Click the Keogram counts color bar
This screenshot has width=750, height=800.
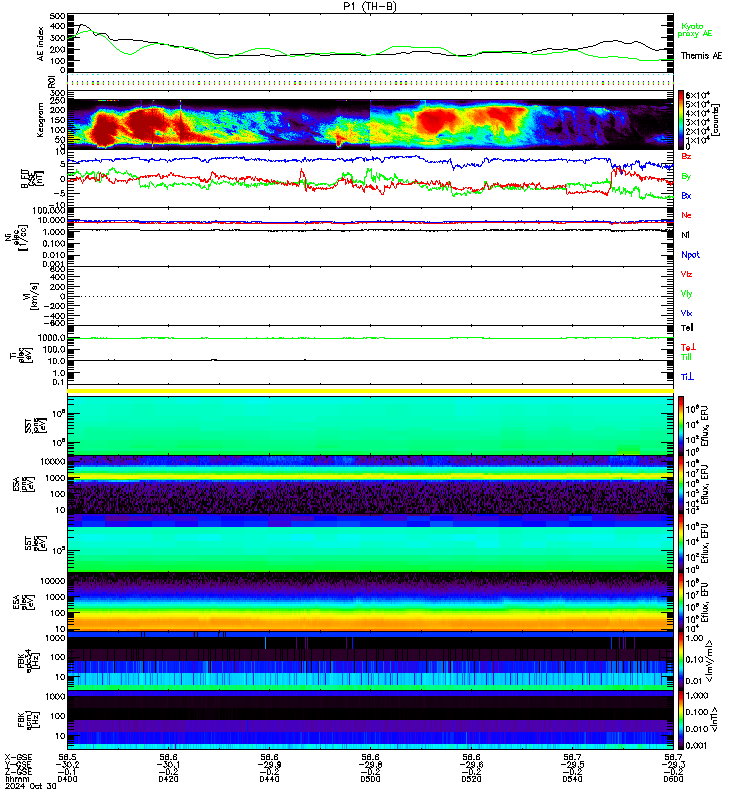click(x=681, y=120)
